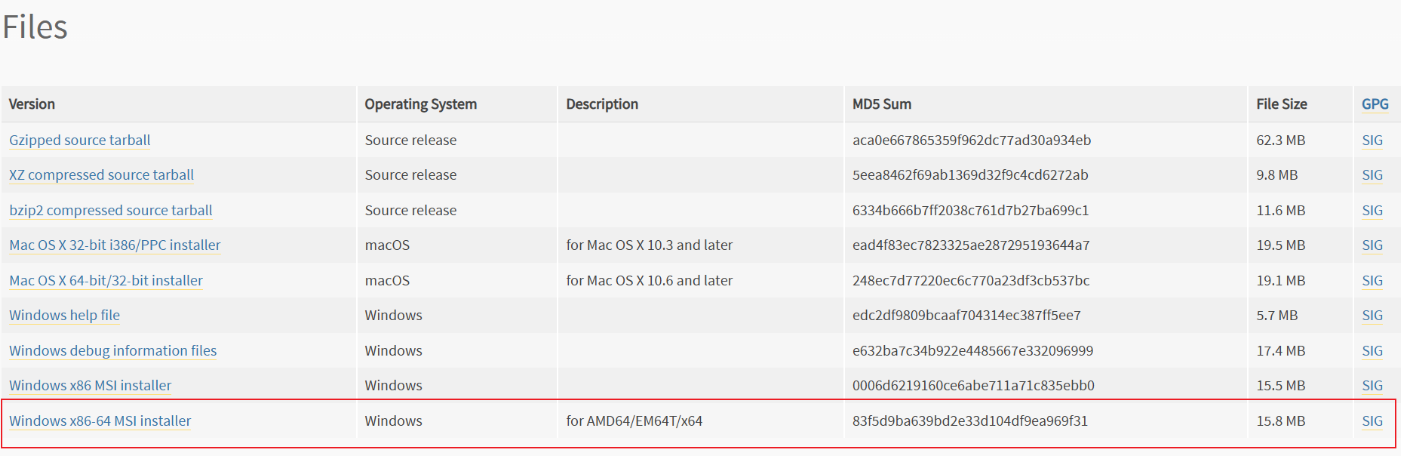Open SIG for Windows x86-64 MSI installer
Image resolution: width=1401 pixels, height=456 pixels.
pyautogui.click(x=1372, y=421)
